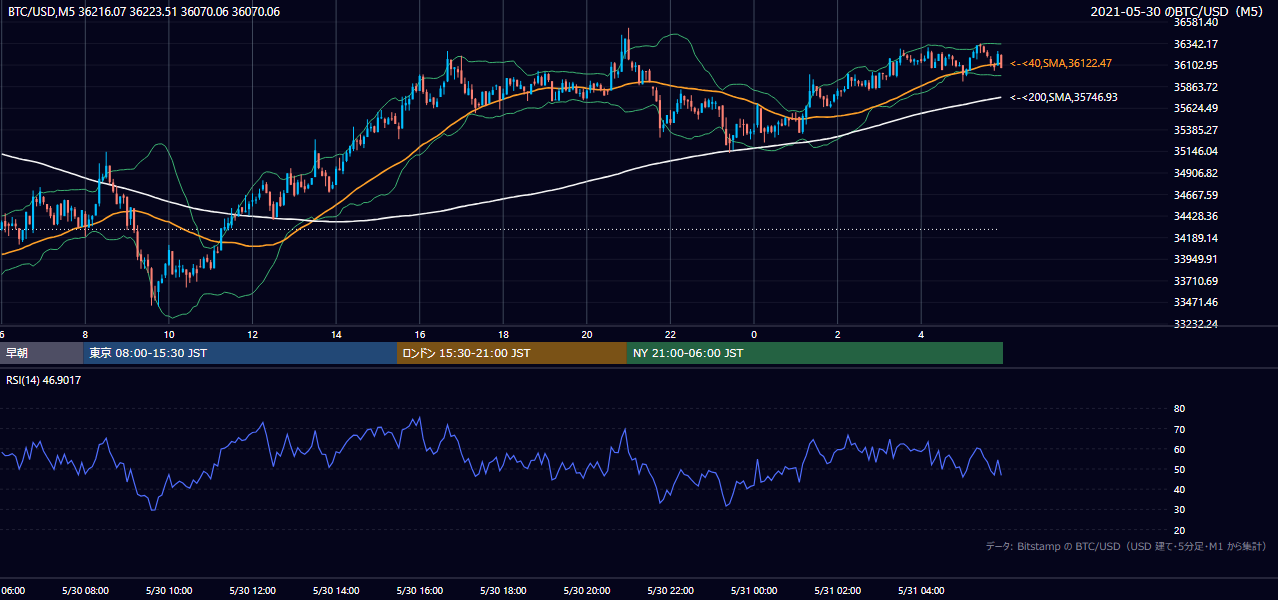Click the NY 21:00-06:00 JST session bar

pos(815,353)
